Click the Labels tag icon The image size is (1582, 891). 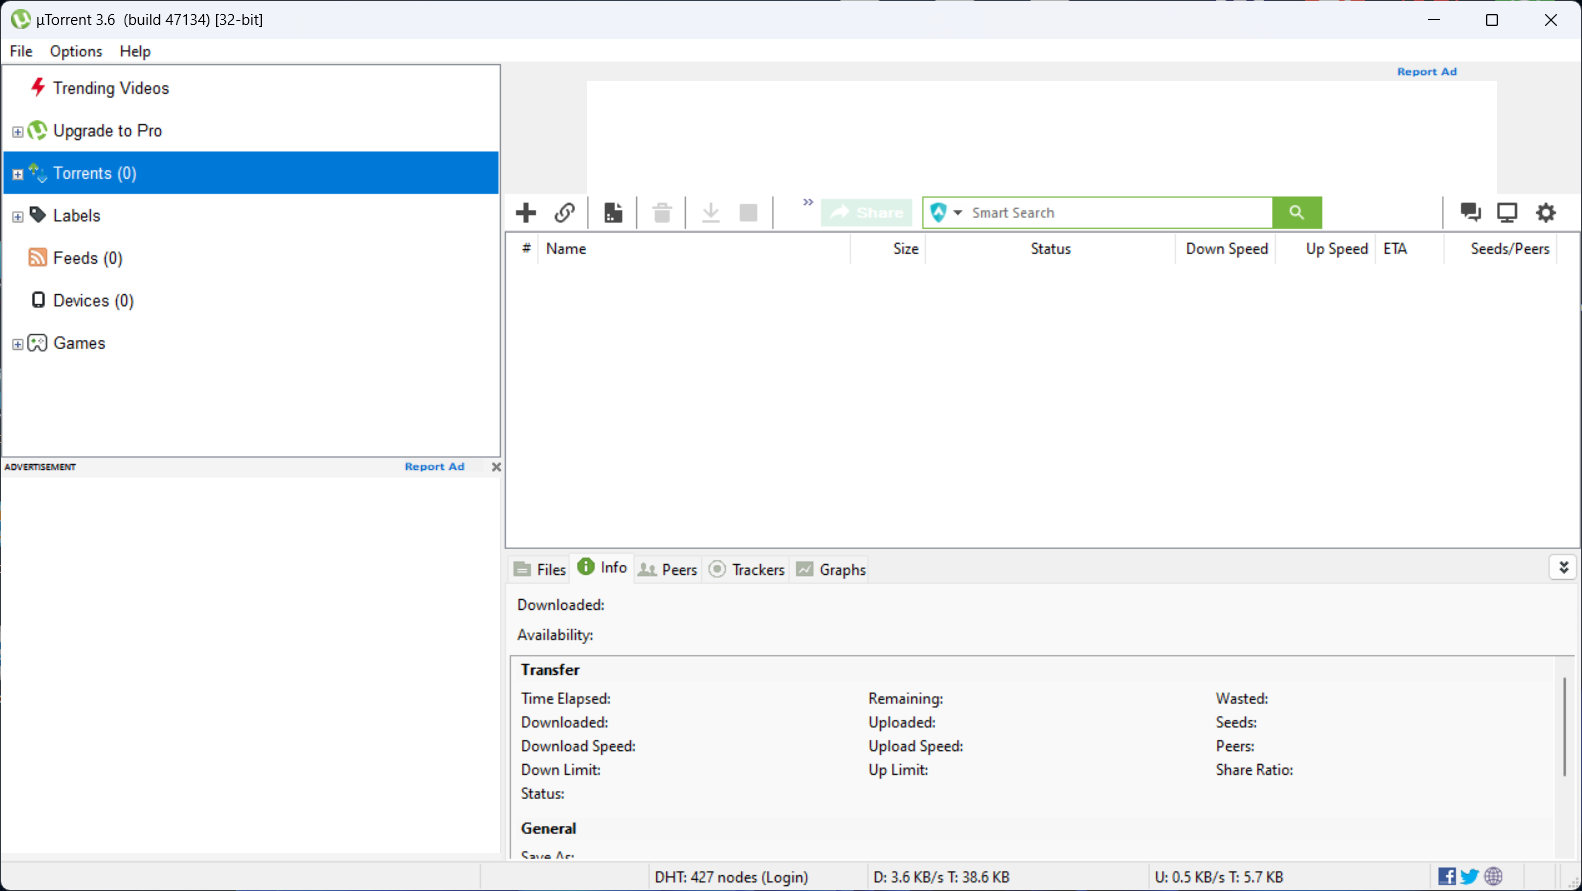coord(38,215)
